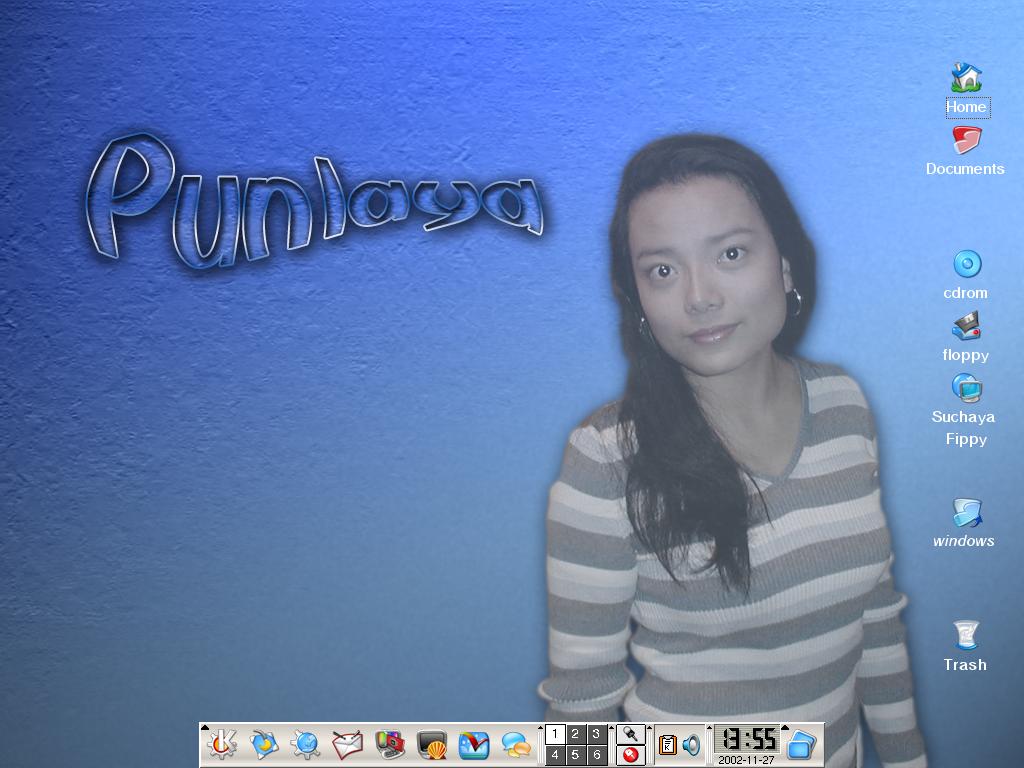Viewport: 1024px width, 768px height.
Task: Open the Konqueror web browser gear-globe icon
Action: [306, 744]
